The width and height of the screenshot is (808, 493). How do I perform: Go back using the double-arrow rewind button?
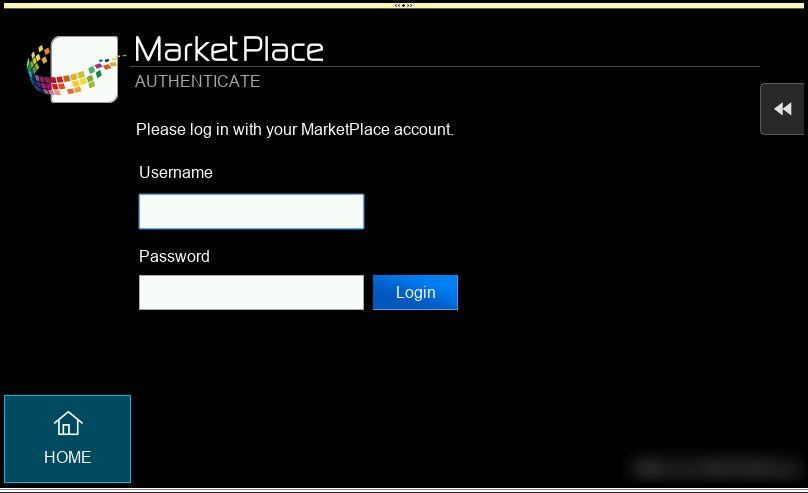782,109
